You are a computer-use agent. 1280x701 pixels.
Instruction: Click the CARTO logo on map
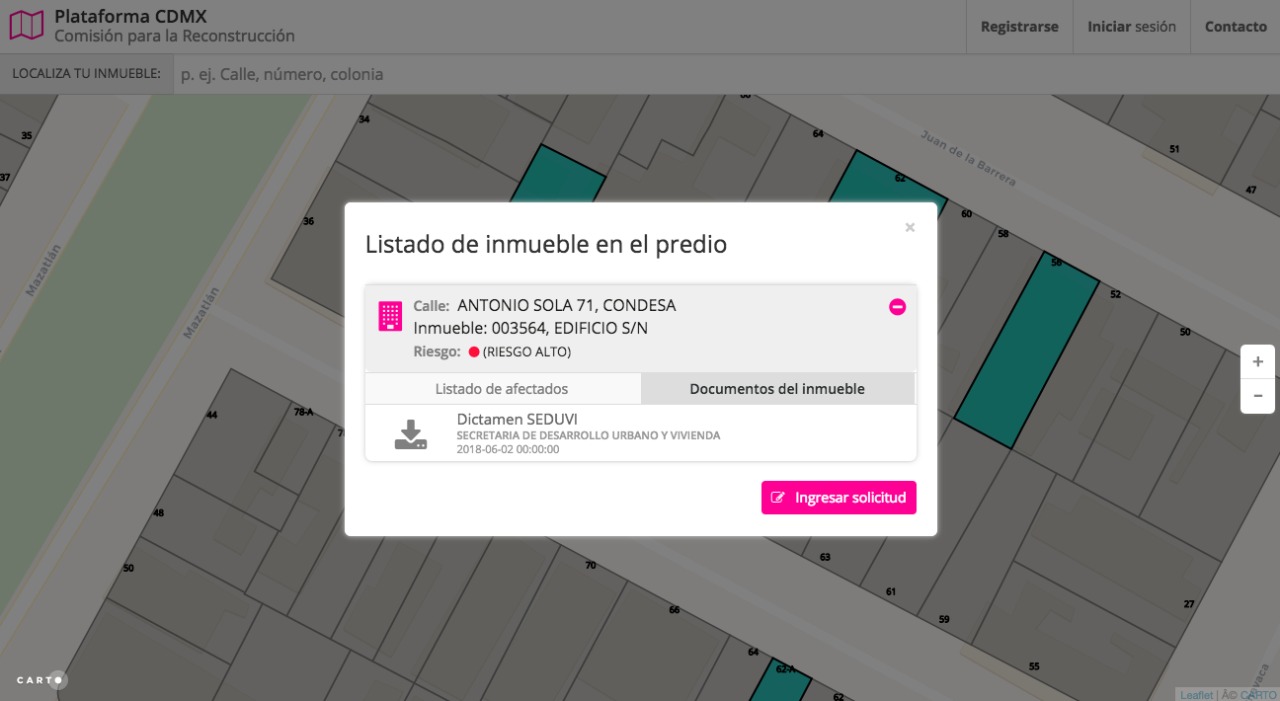click(x=41, y=680)
